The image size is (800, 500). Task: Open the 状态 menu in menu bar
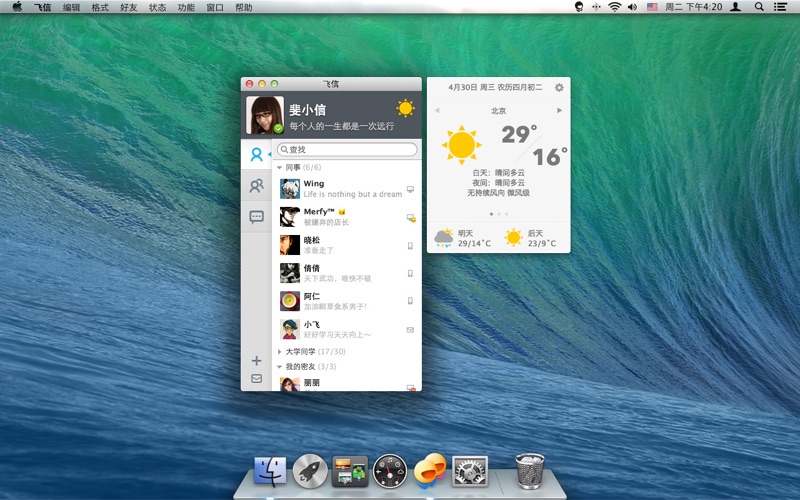pyautogui.click(x=158, y=7)
